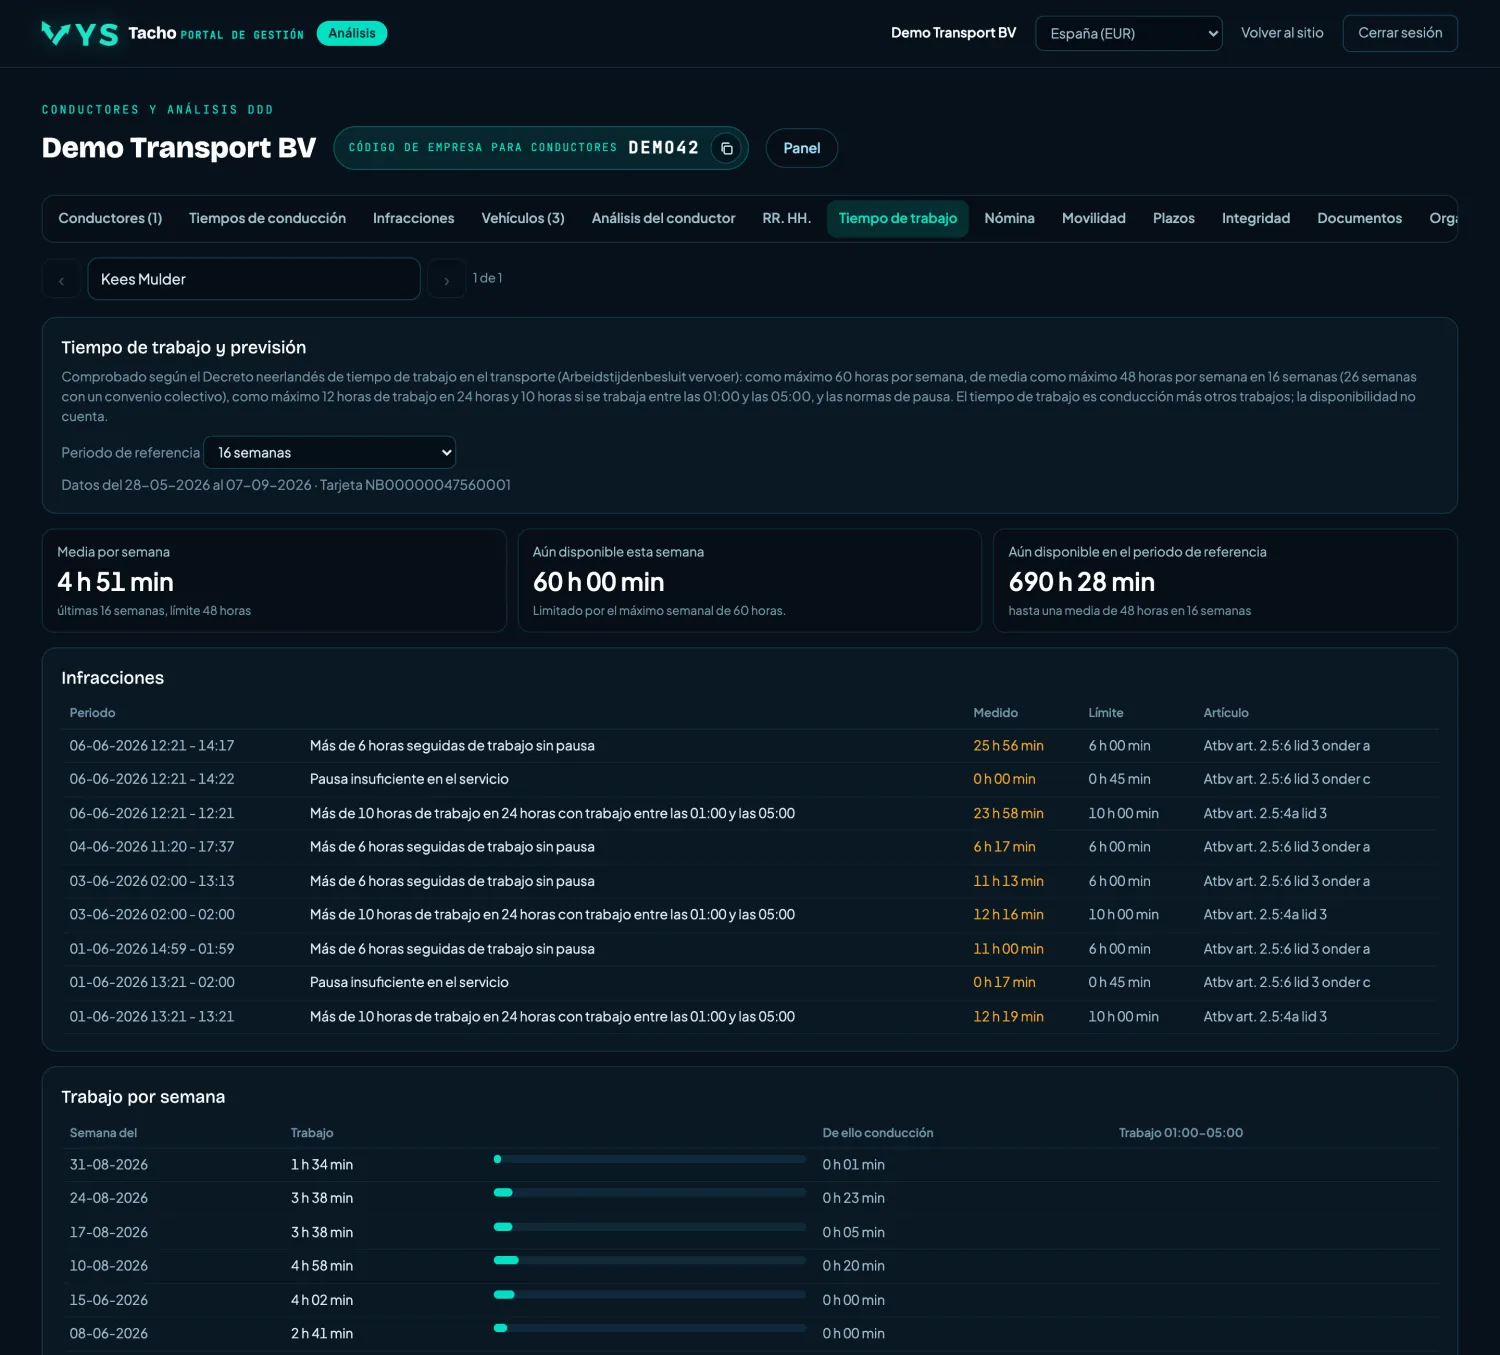Click the data range and card number line
Viewport: 1500px width, 1355px height.
[x=286, y=485]
